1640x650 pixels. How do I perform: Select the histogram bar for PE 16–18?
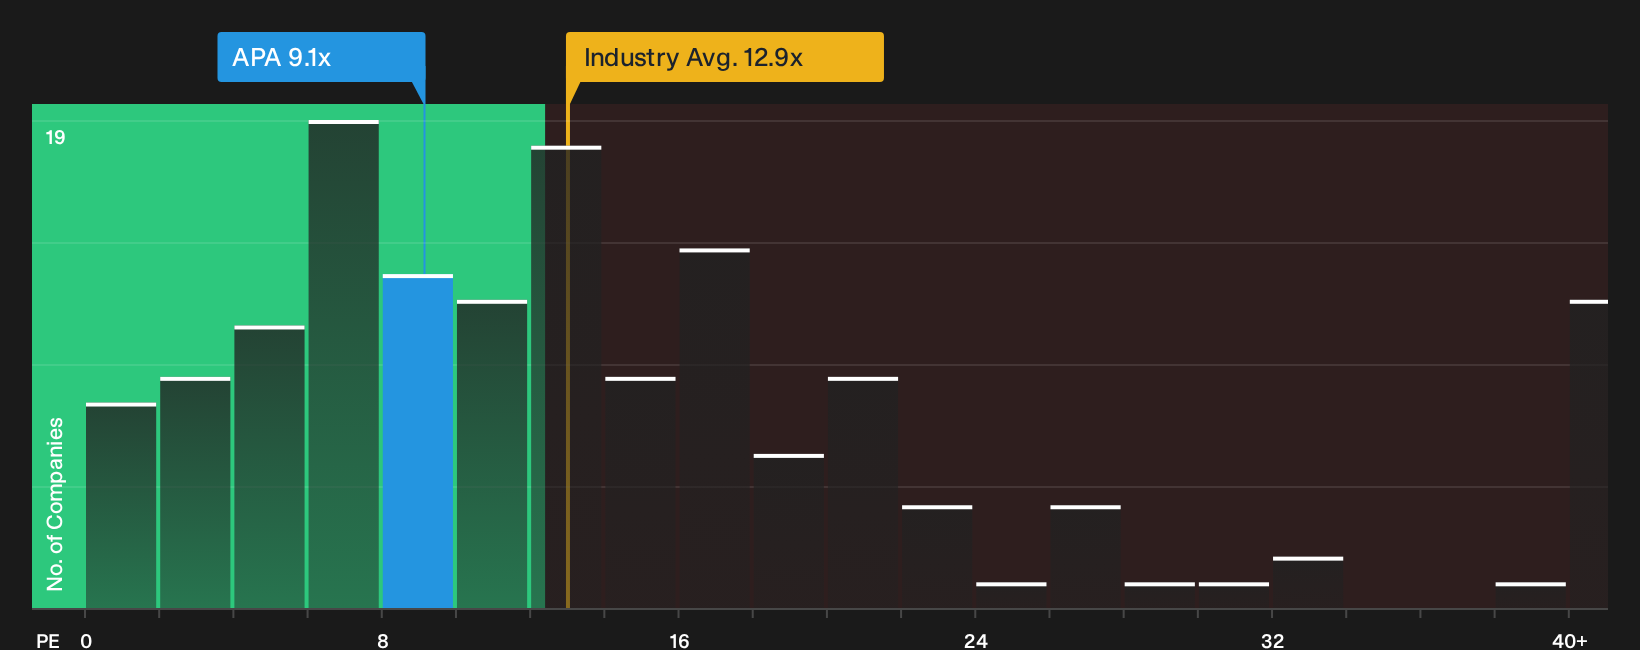[714, 428]
